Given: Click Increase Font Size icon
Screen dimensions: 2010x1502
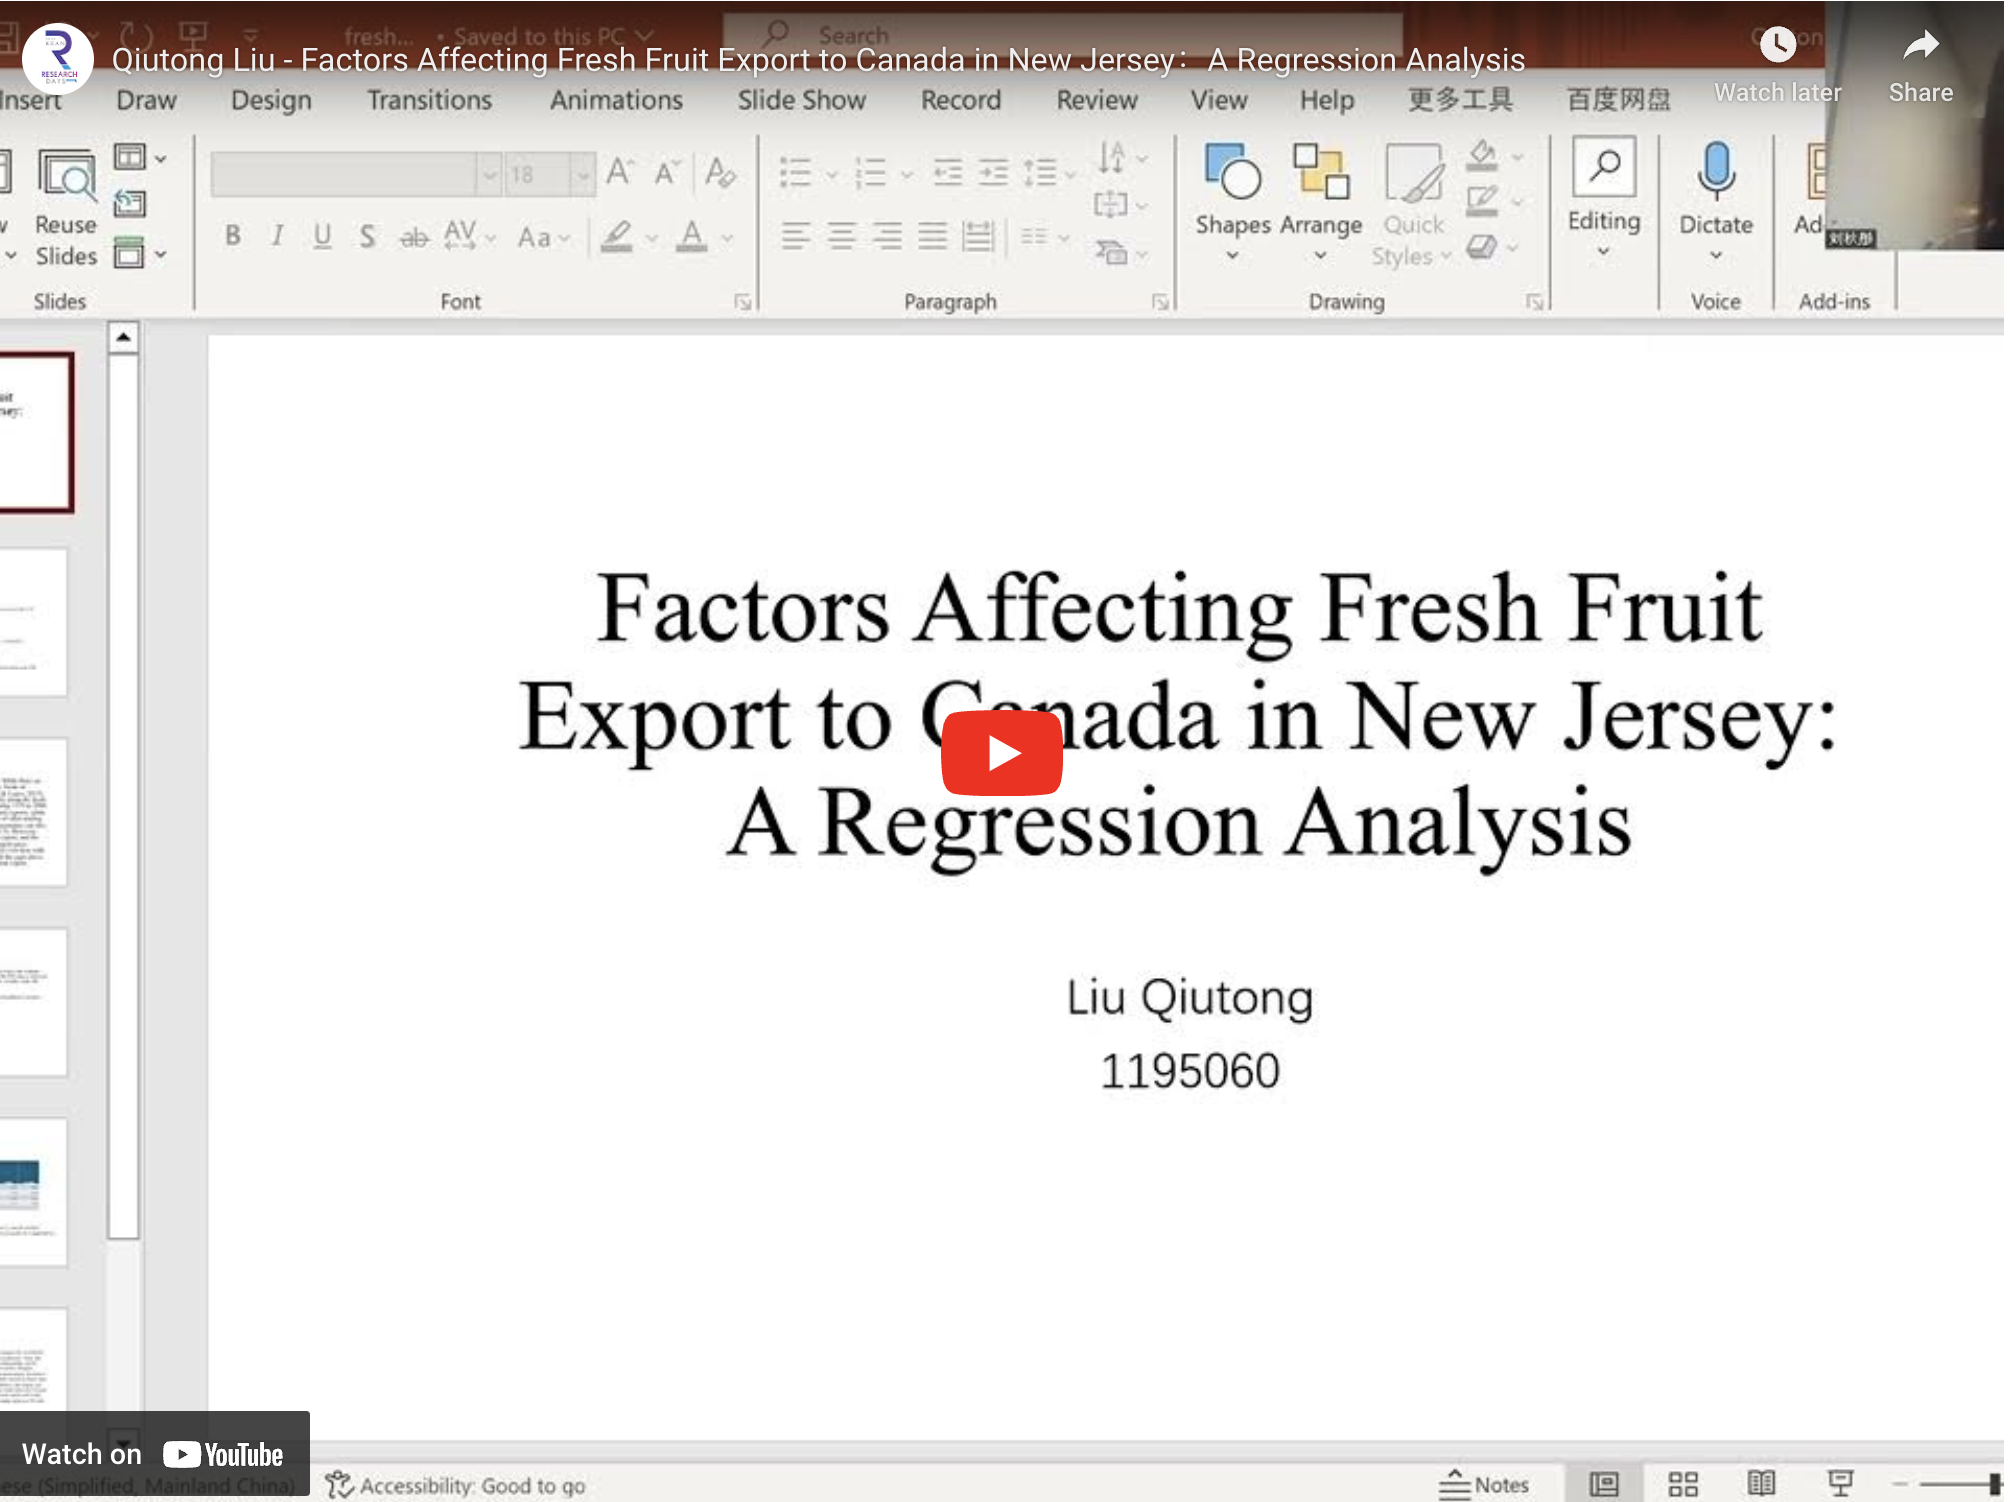Looking at the screenshot, I should click(x=619, y=173).
